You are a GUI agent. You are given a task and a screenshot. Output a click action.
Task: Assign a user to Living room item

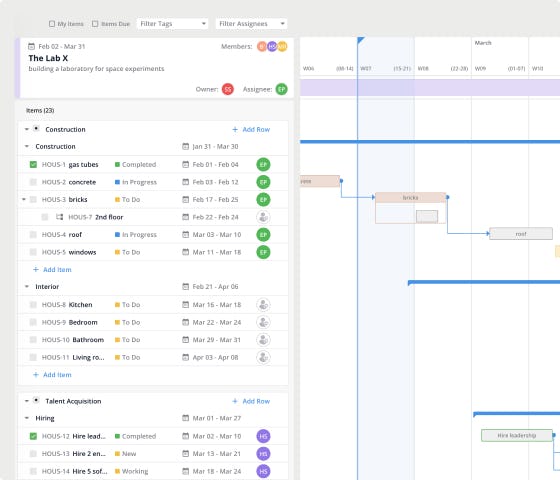[x=263, y=357]
